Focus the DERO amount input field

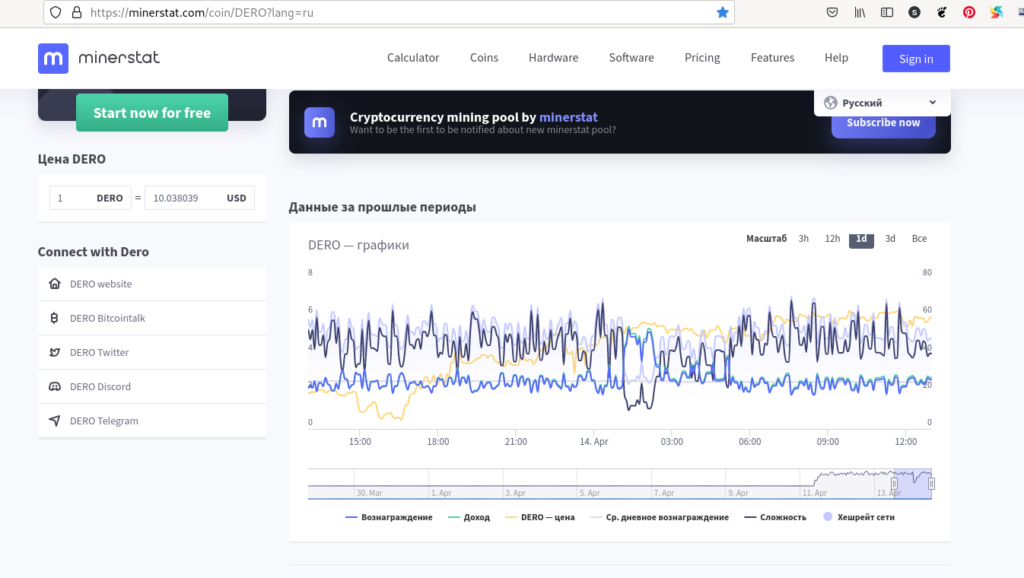90,198
